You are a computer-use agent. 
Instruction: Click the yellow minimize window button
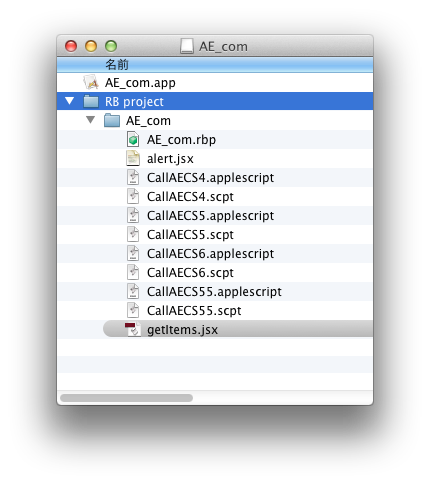point(91,46)
